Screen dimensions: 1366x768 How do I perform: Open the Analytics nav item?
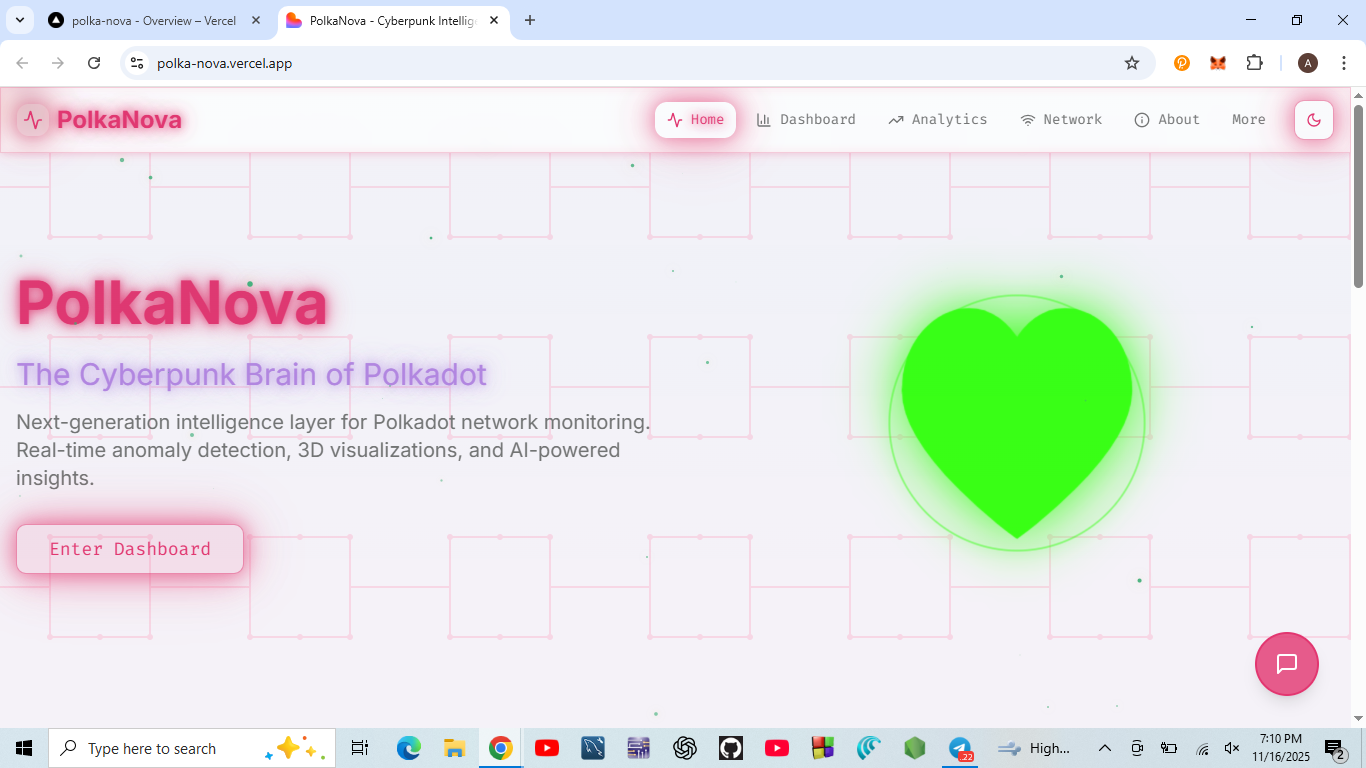pos(938,120)
